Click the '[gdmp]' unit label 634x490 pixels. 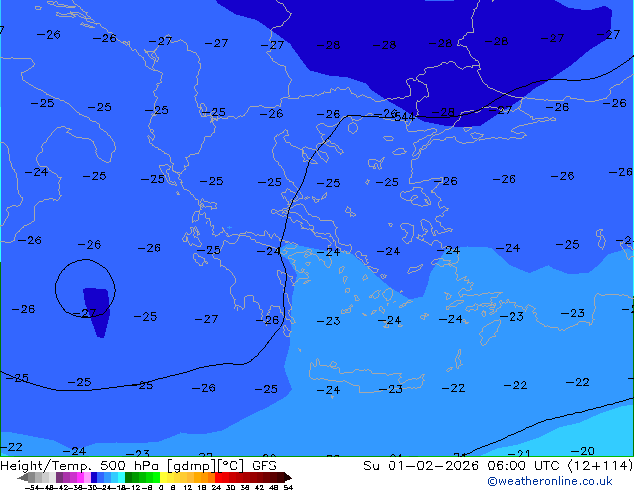click(190, 466)
